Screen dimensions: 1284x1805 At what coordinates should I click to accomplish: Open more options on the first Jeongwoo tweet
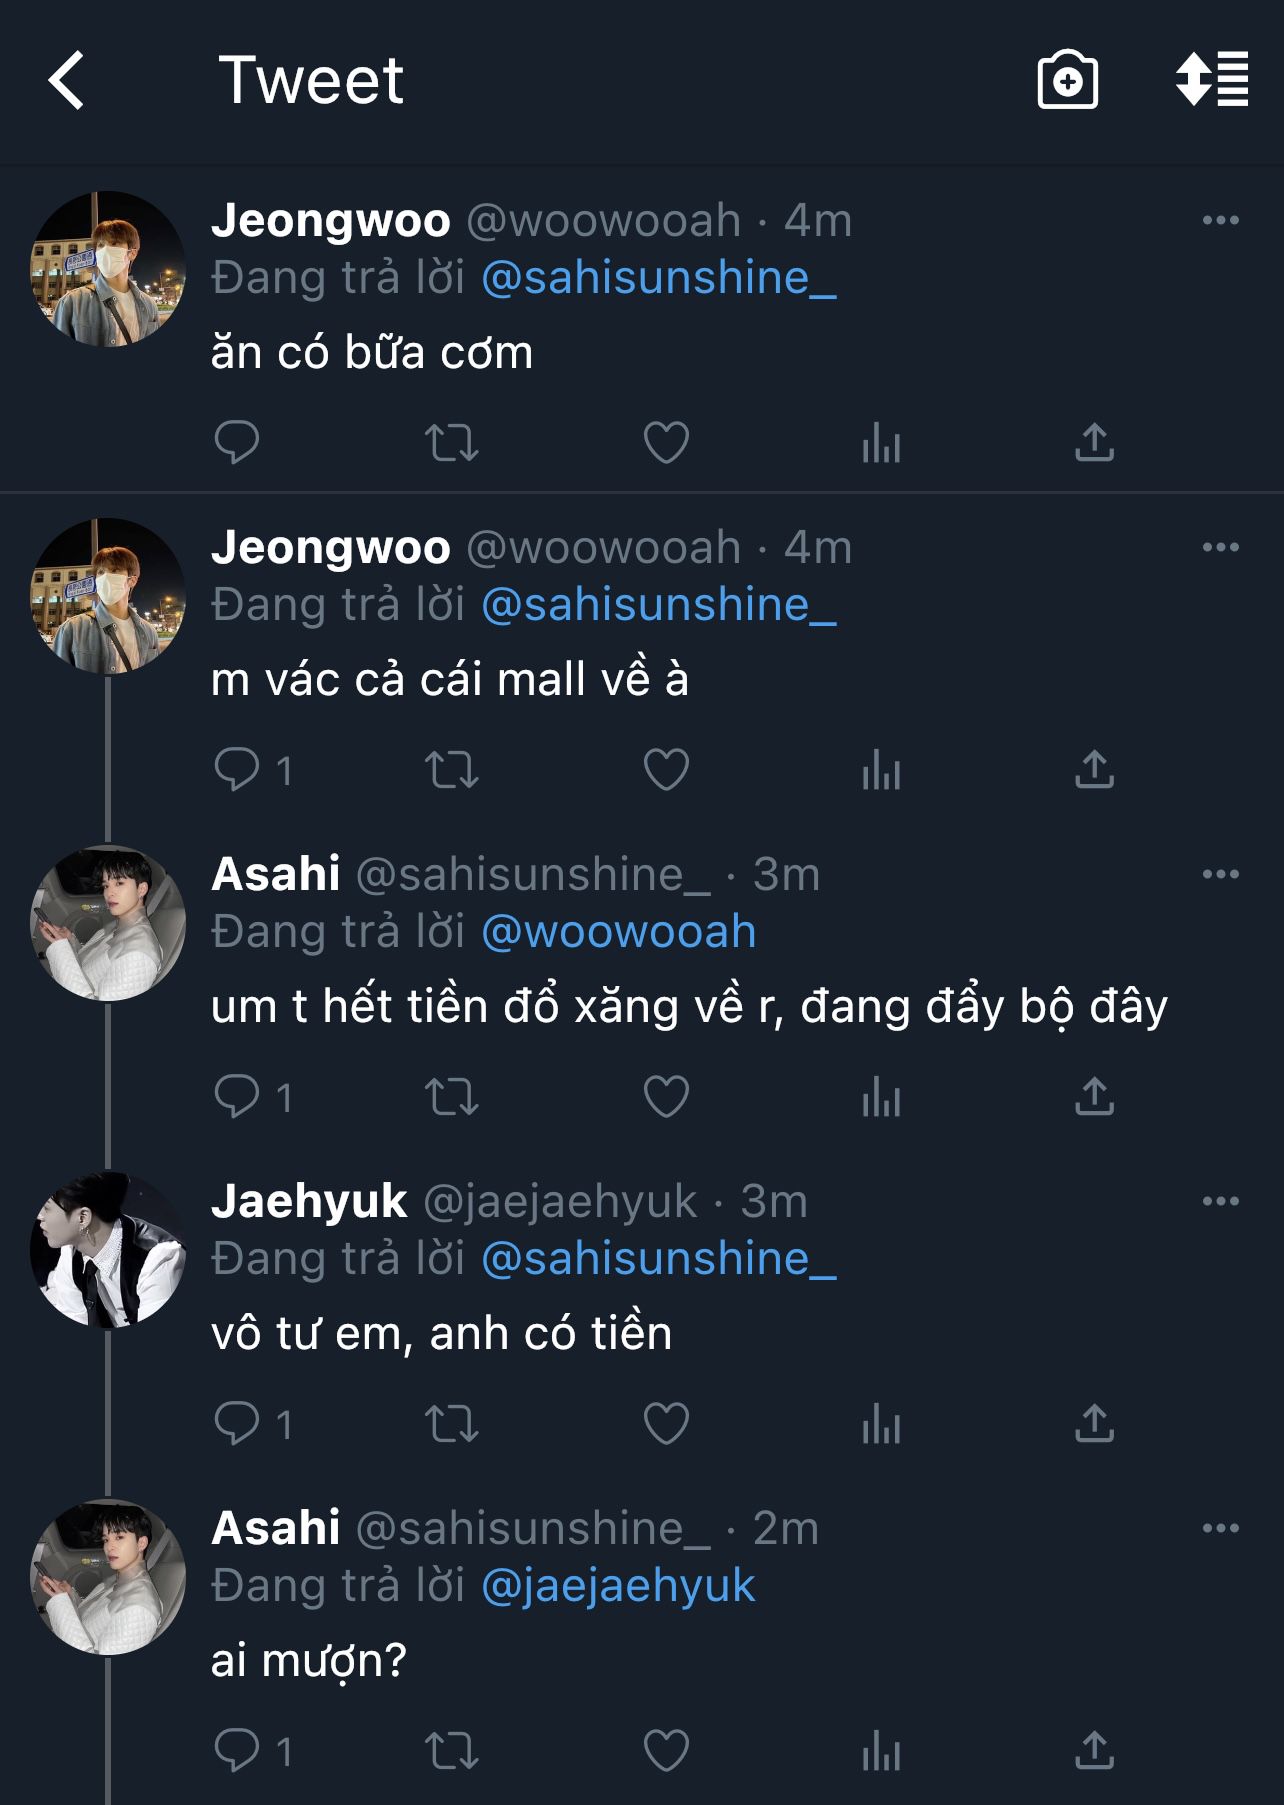tap(1220, 220)
